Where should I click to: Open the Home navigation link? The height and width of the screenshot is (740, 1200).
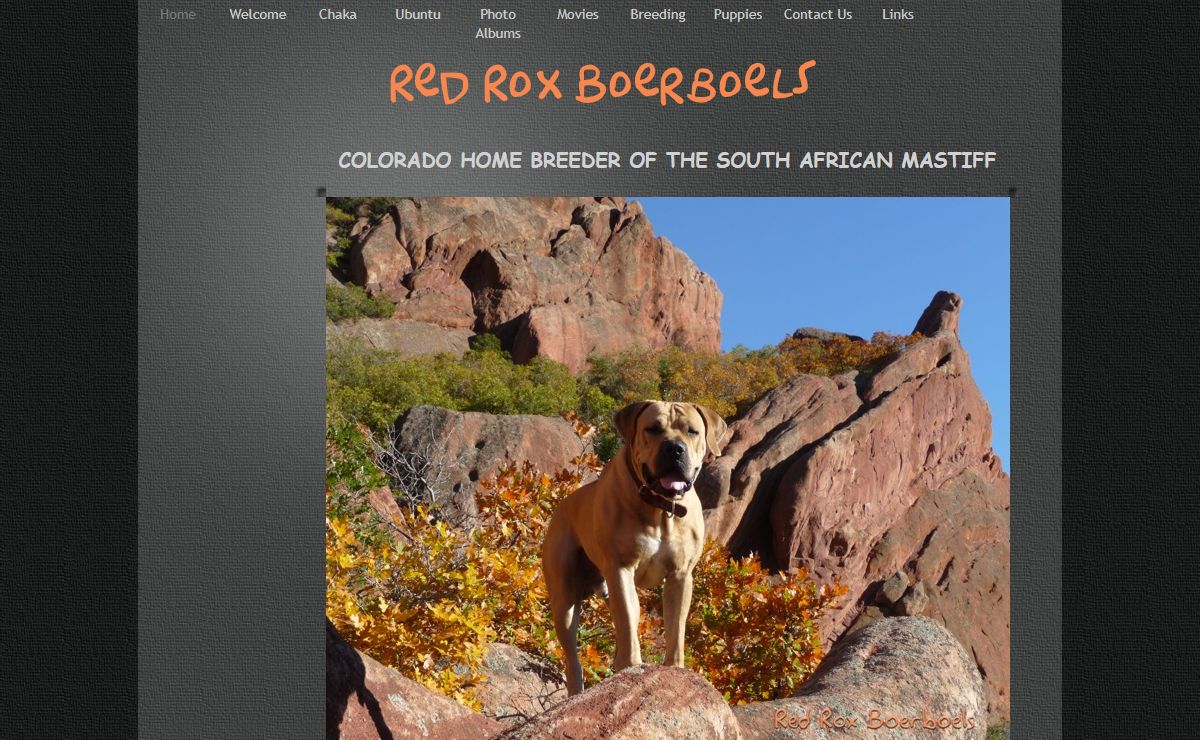pos(178,14)
